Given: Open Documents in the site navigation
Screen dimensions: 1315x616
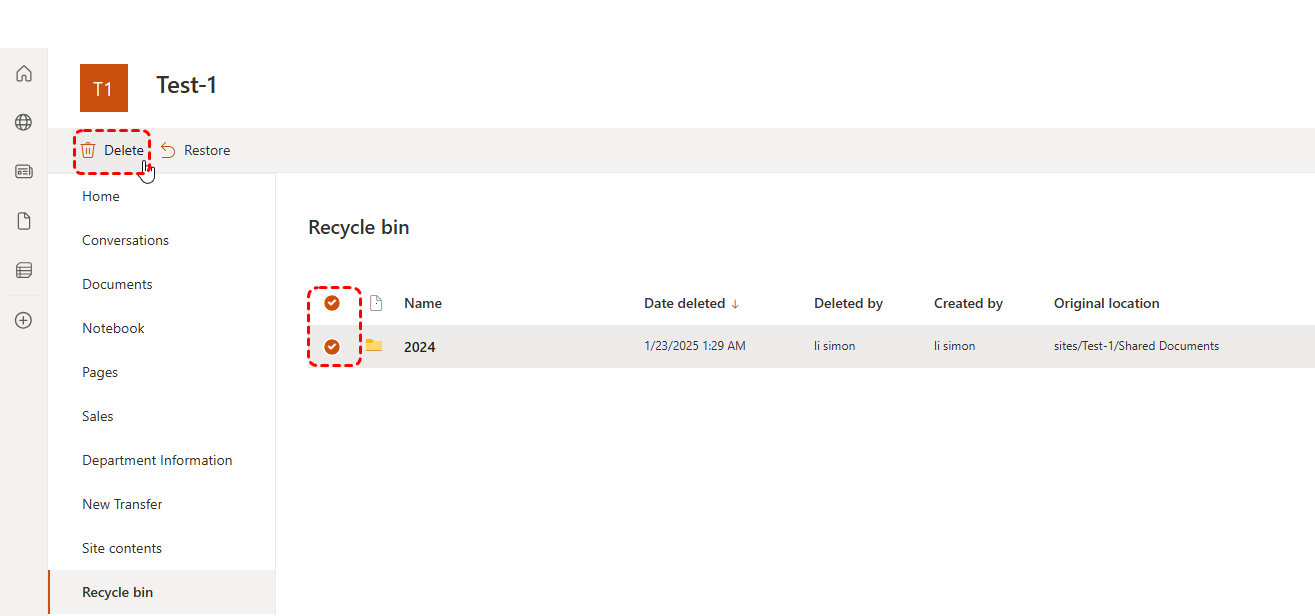Looking at the screenshot, I should (x=117, y=284).
